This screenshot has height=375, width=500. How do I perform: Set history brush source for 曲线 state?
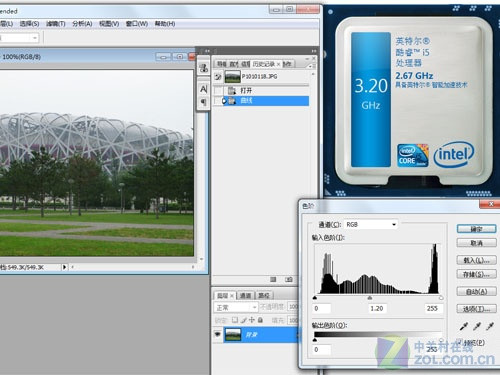[218, 101]
